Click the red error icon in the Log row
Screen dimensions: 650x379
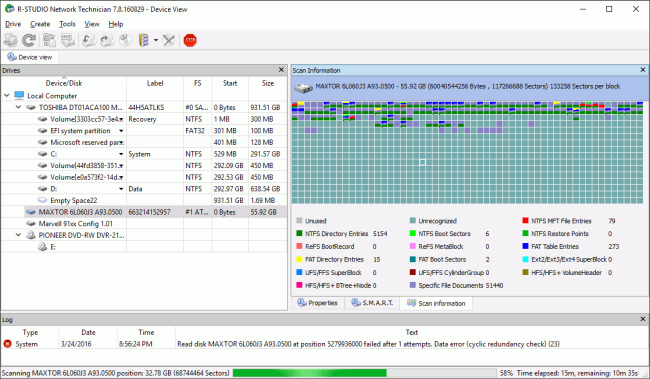[x=7, y=344]
